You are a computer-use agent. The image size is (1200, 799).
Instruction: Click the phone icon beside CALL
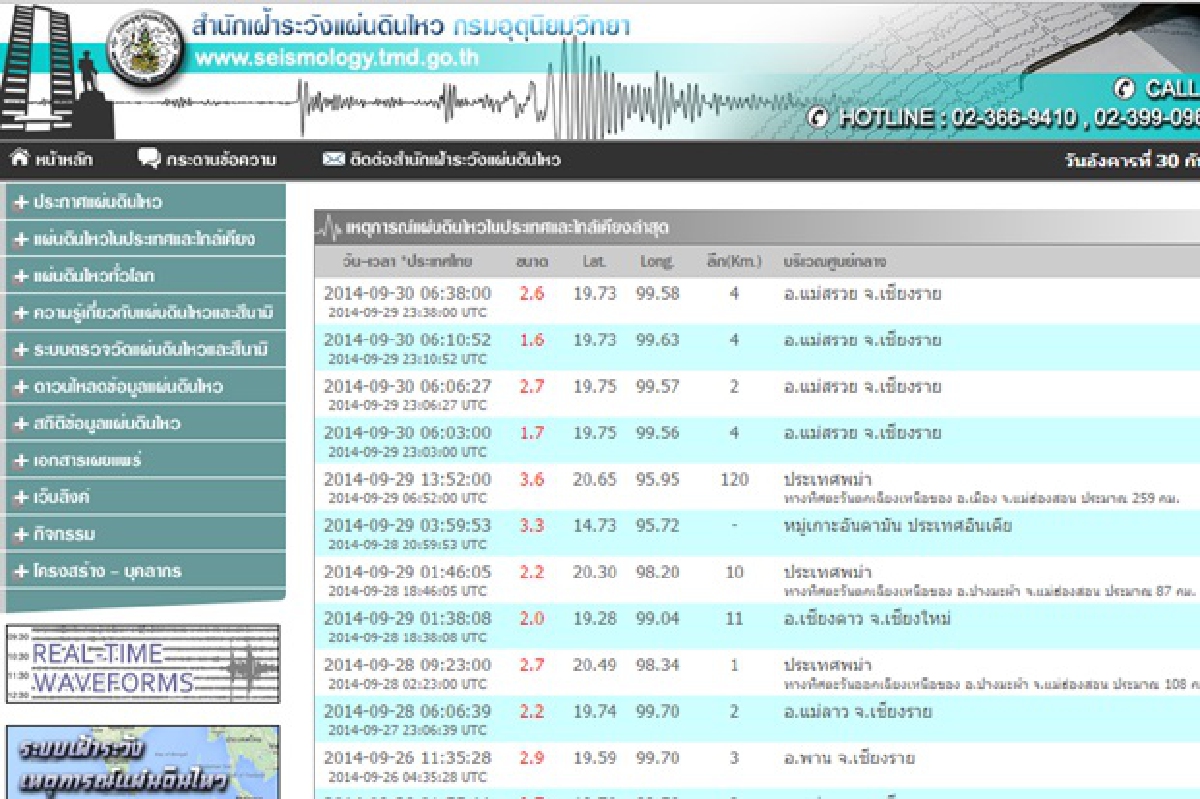click(1124, 88)
